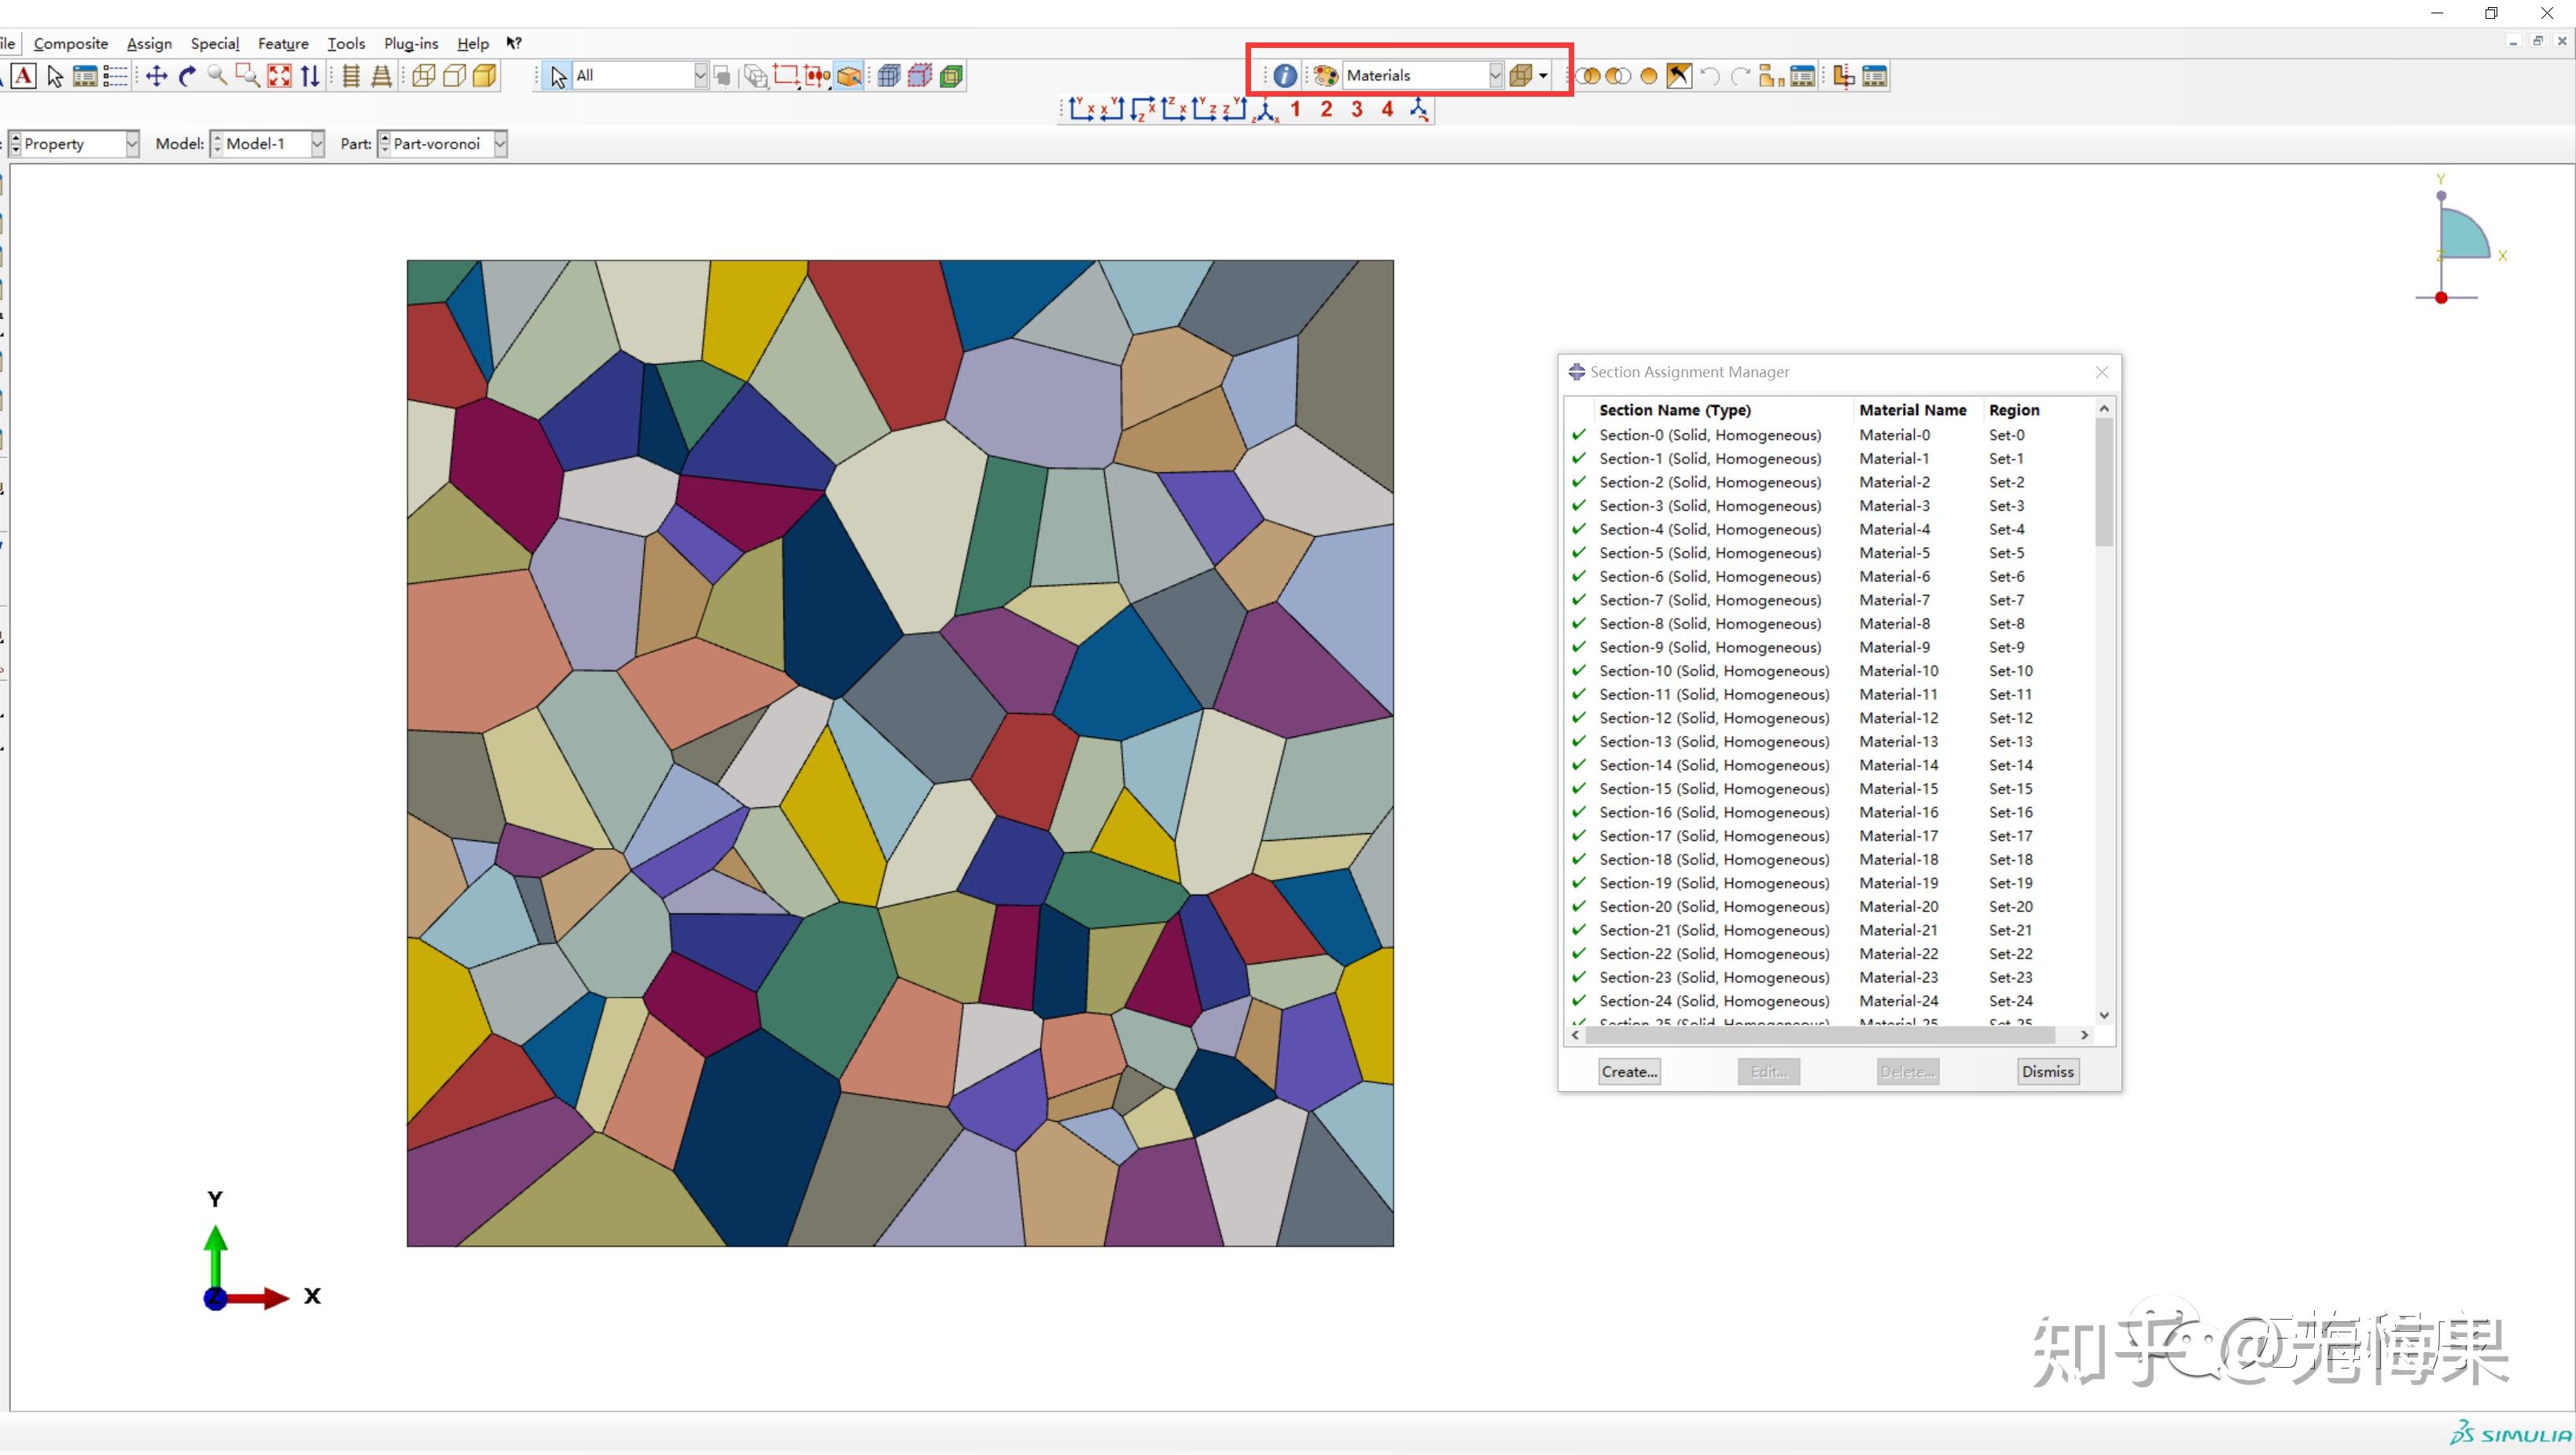2576x1455 pixels.
Task: Toggle the shaded render style
Action: coord(485,76)
